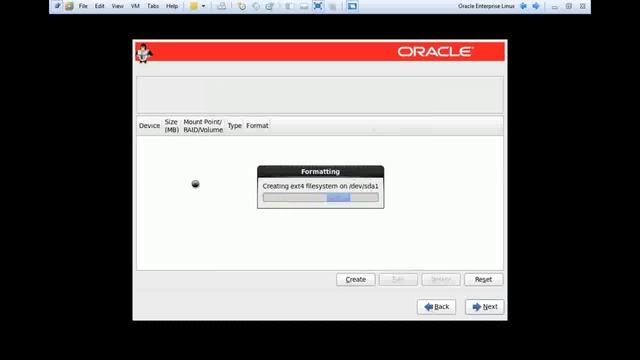Viewport: 640px width, 360px height.
Task: Click the Back button
Action: pyautogui.click(x=436, y=307)
